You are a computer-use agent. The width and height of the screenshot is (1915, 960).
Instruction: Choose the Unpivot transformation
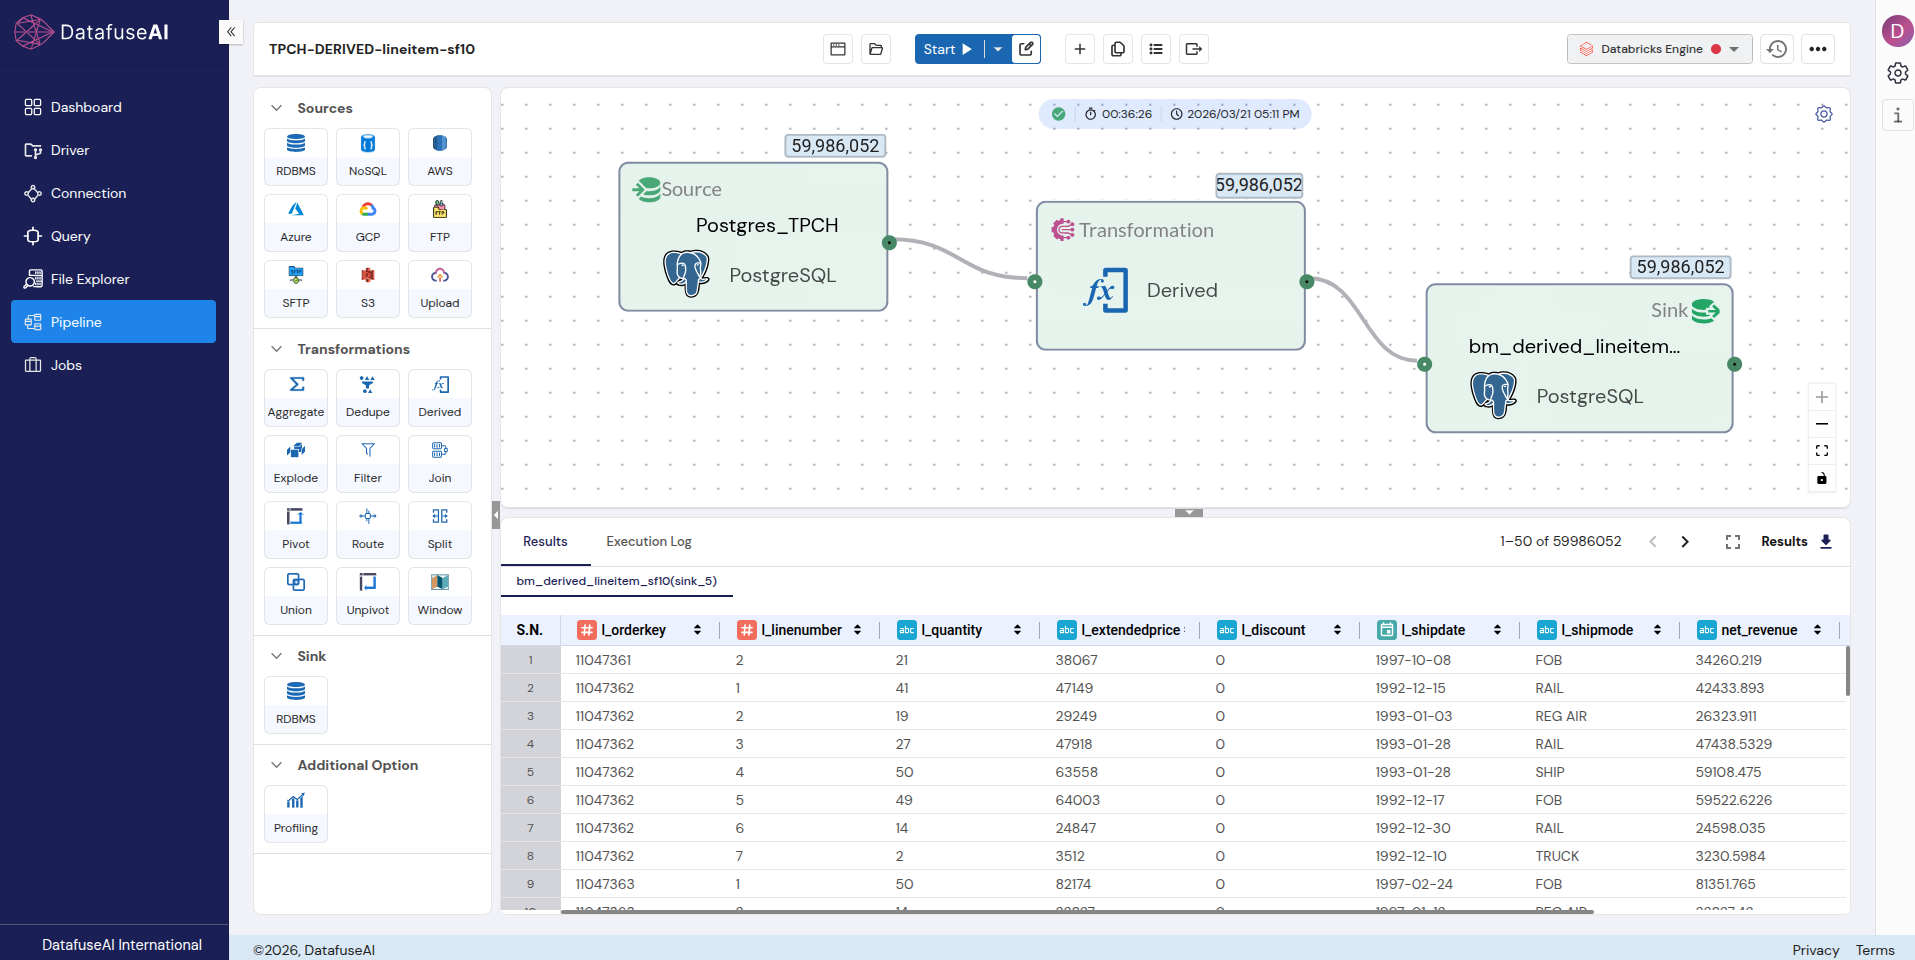point(368,596)
